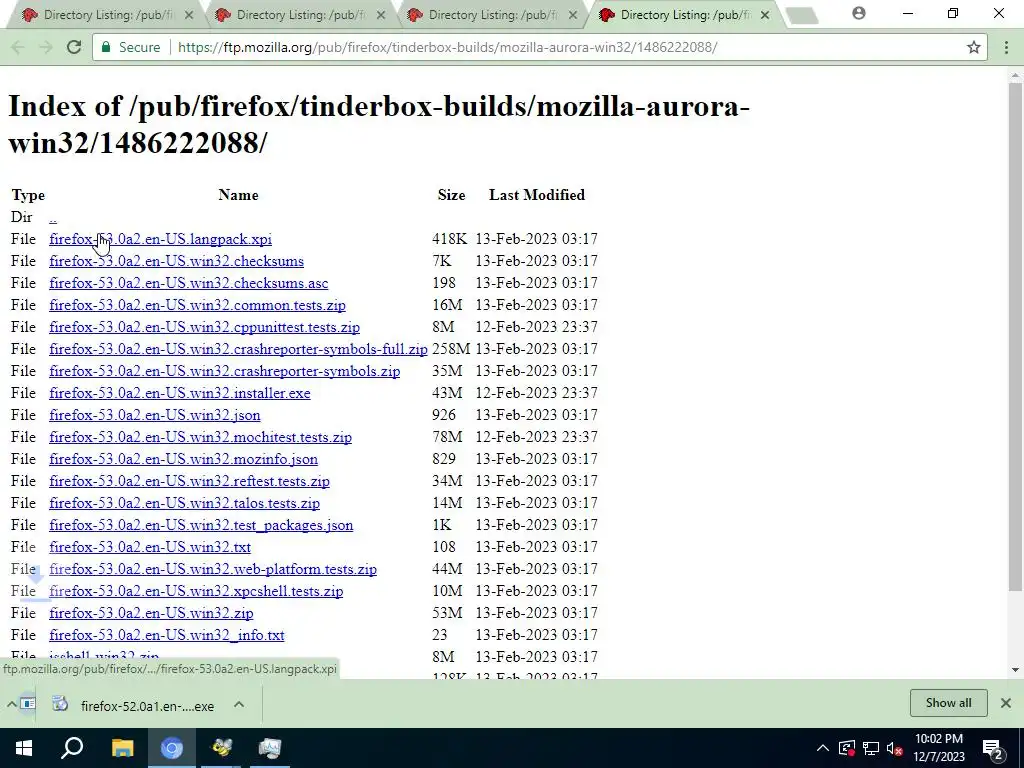Download win32.mochitest.tests.zip
Screen dimensions: 1024x768
(200, 438)
